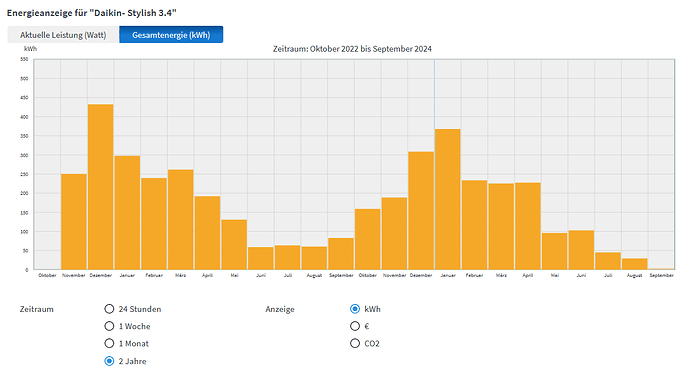Click the second Mai bar near 95 kWh
The image size is (690, 371).
pos(554,251)
